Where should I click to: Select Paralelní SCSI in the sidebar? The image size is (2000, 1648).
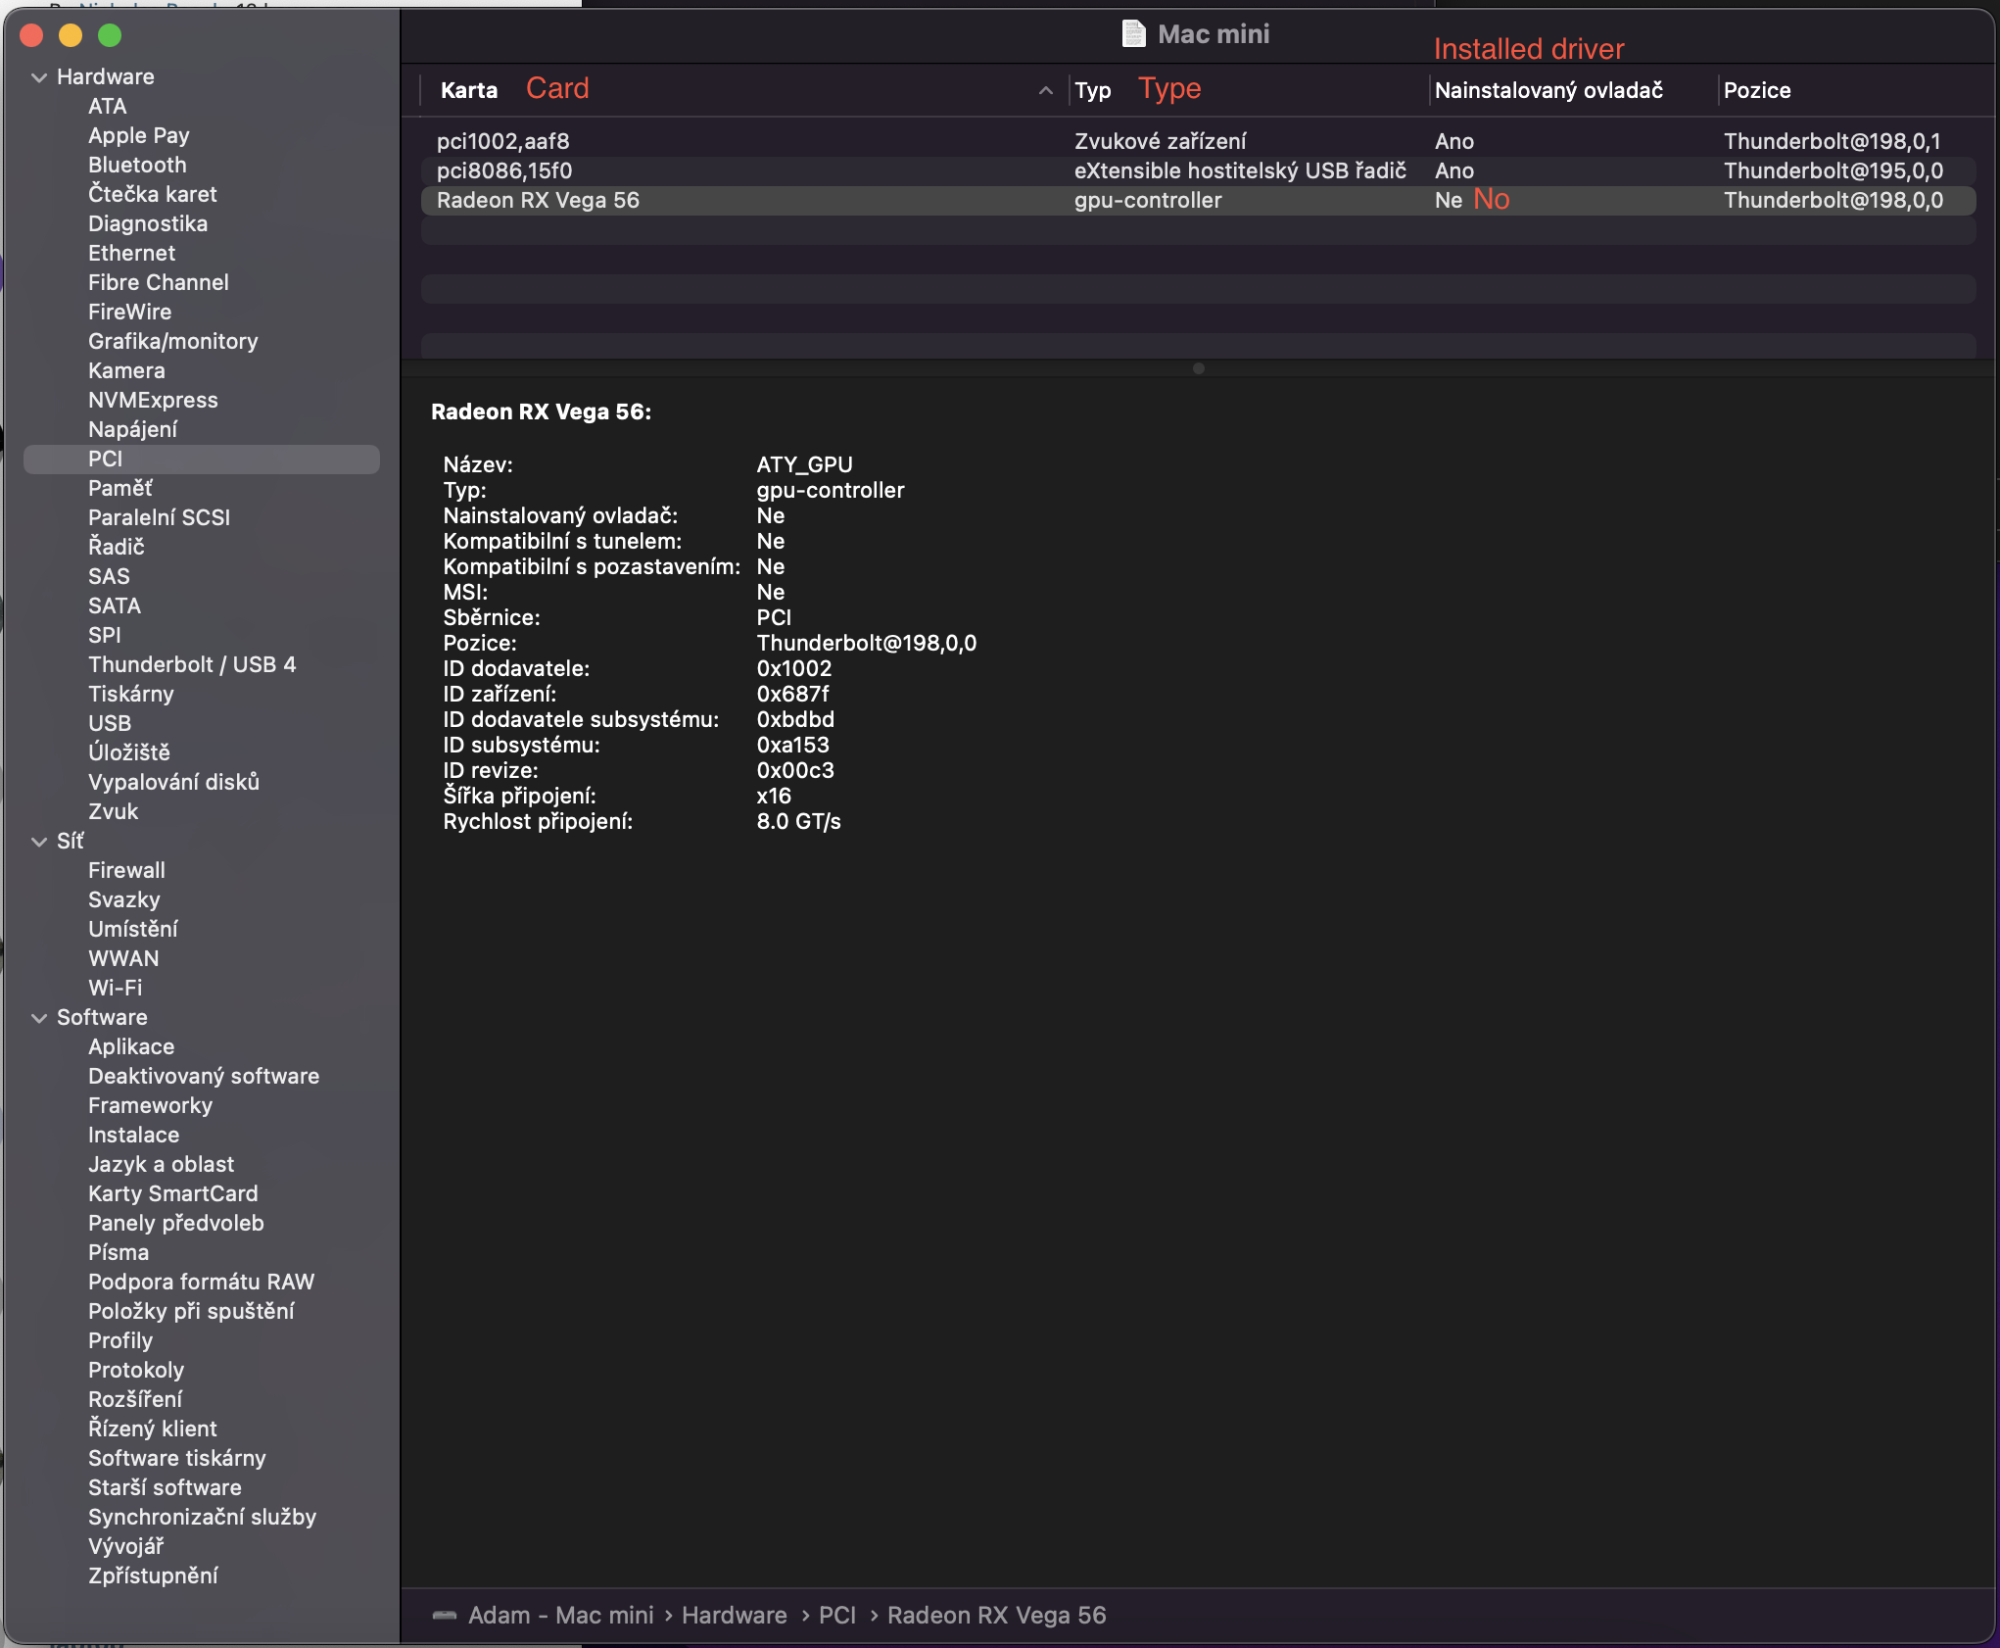coord(159,518)
